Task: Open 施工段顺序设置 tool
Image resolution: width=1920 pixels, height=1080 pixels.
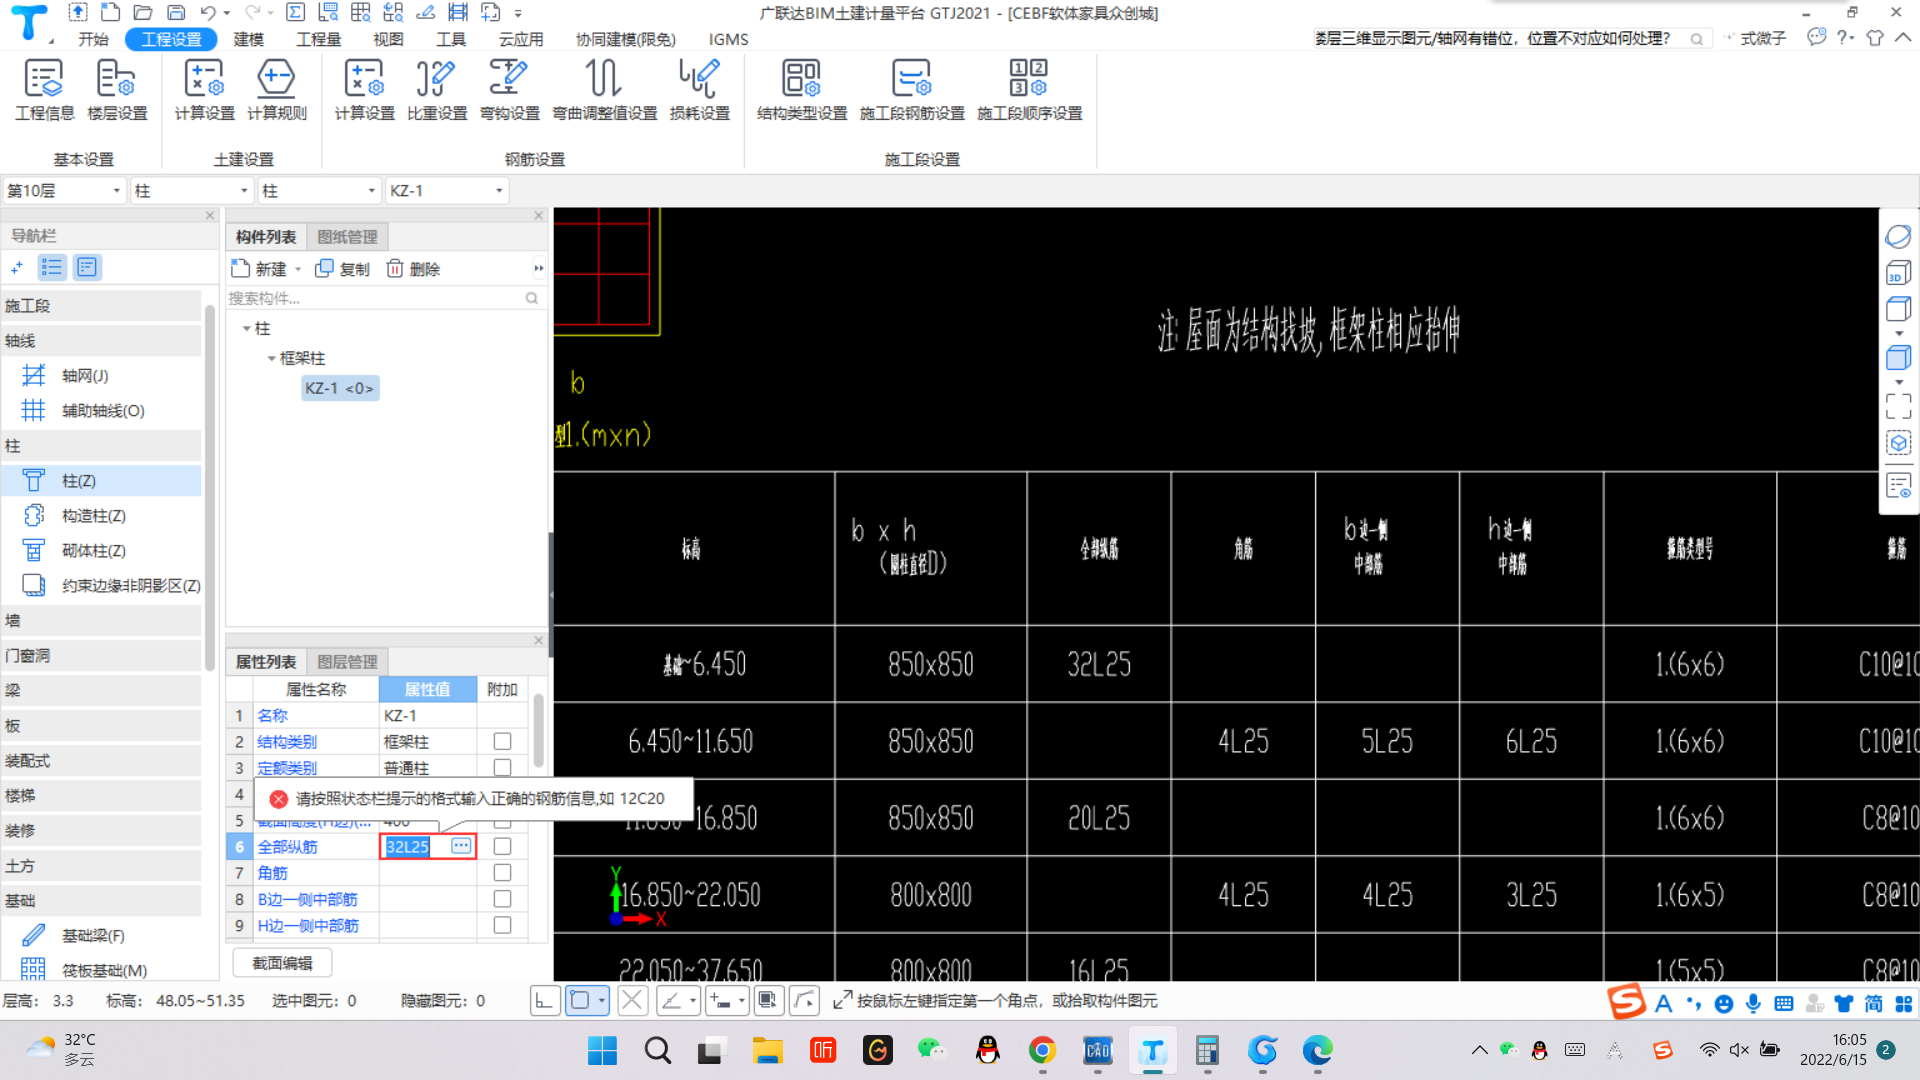Action: coord(1029,90)
